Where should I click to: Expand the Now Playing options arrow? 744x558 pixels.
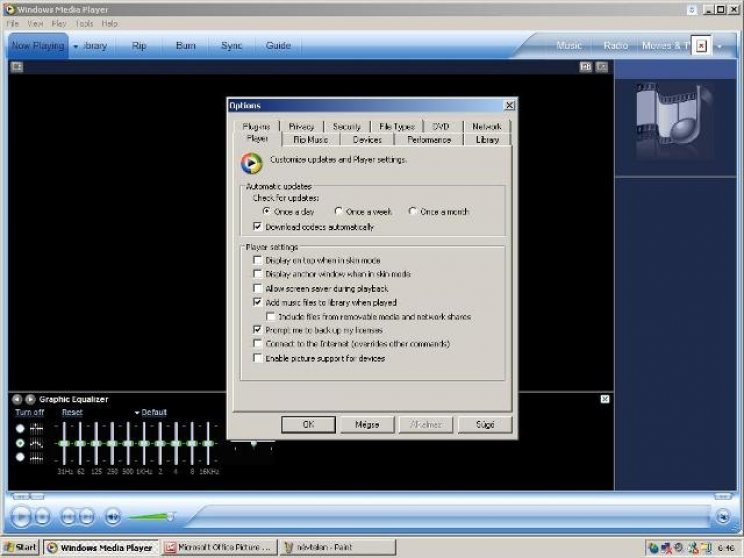click(x=76, y=46)
